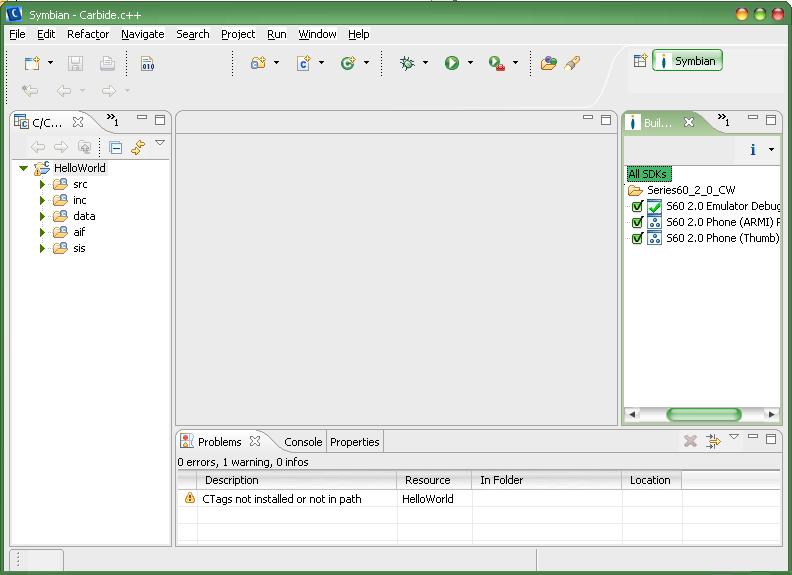Click the New C++ source file icon
The width and height of the screenshot is (792, 575).
pyautogui.click(x=304, y=63)
